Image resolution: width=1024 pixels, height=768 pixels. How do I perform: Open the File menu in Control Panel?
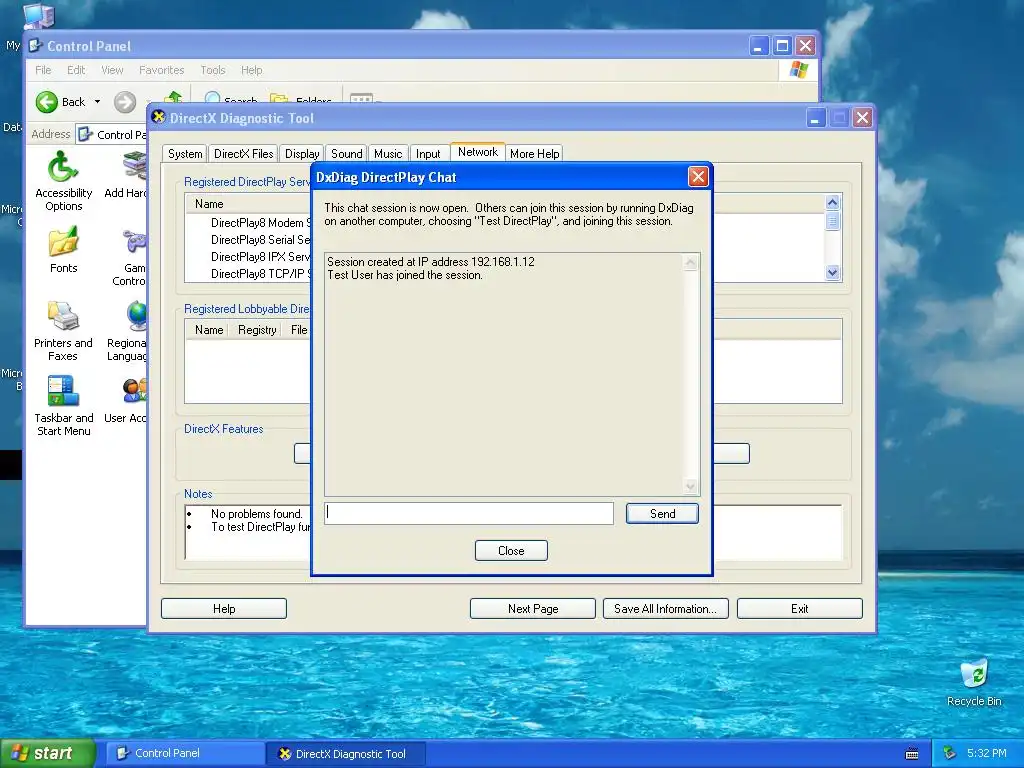point(43,70)
